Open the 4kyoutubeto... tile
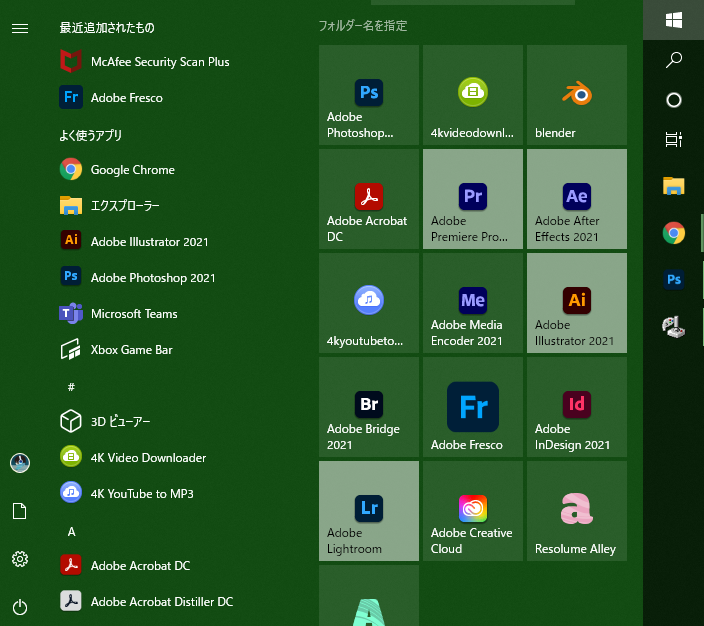The image size is (704, 626). 369,303
